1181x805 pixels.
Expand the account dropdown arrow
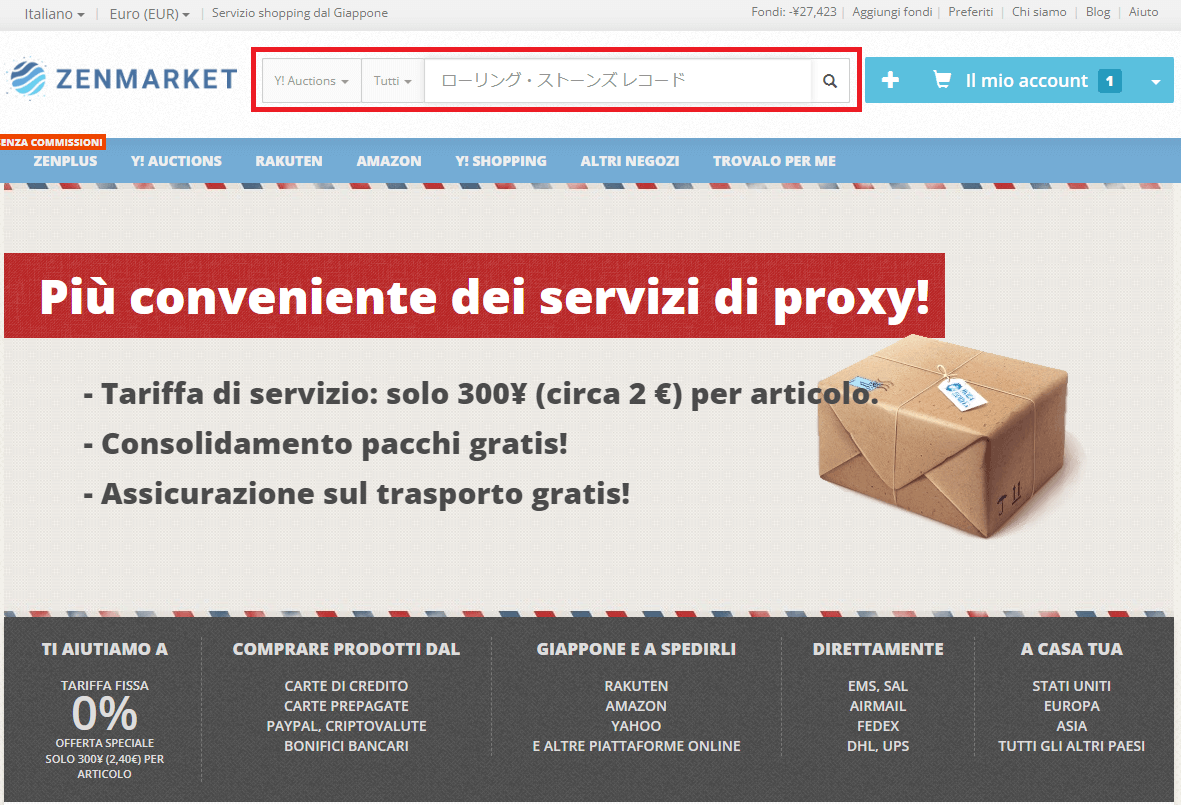tap(1155, 81)
